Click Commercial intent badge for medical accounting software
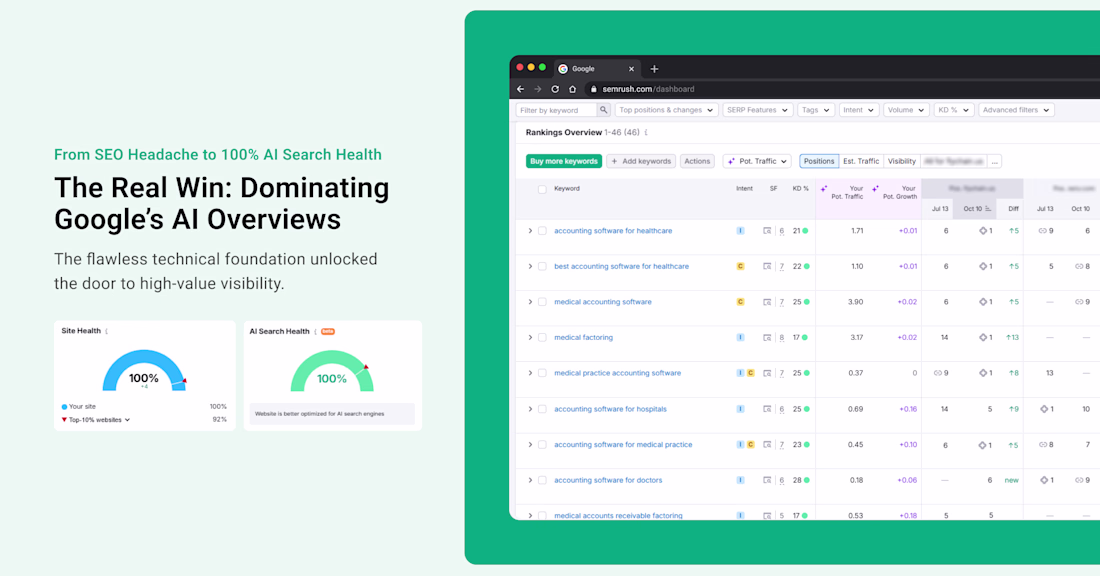Viewport: 1100px width, 576px height. point(740,302)
